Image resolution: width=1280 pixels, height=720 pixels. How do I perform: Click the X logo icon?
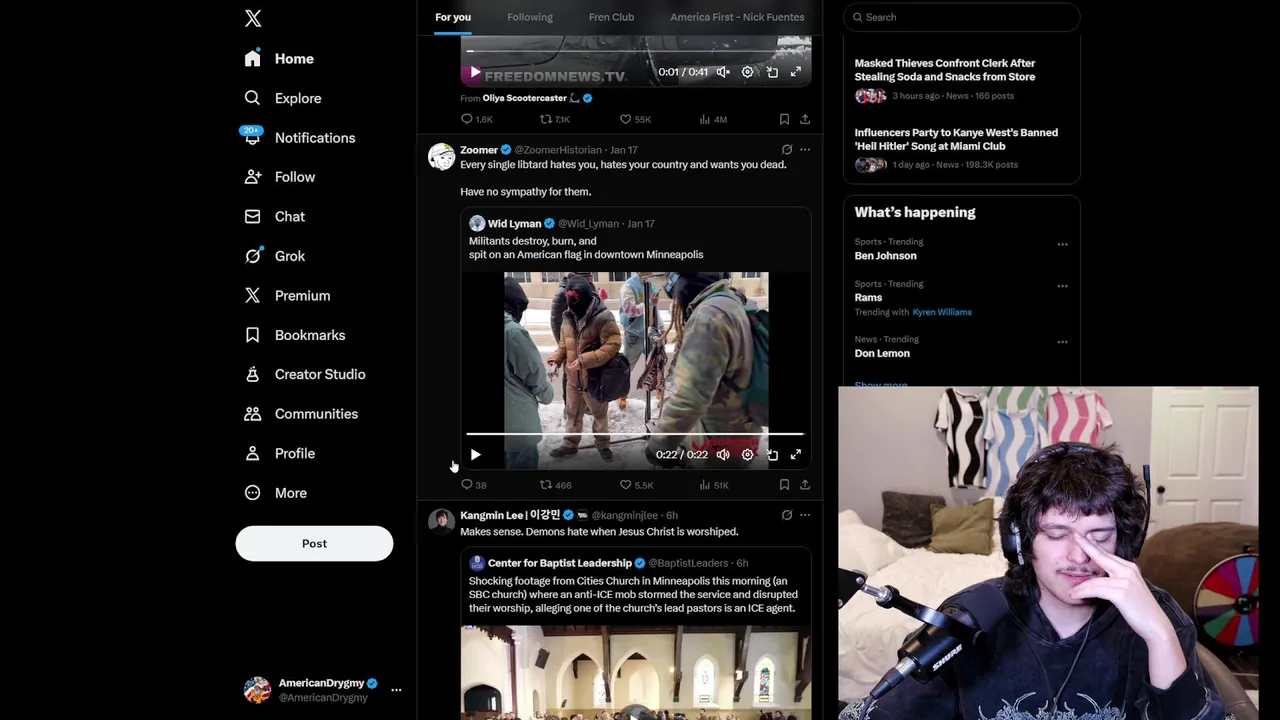[253, 18]
